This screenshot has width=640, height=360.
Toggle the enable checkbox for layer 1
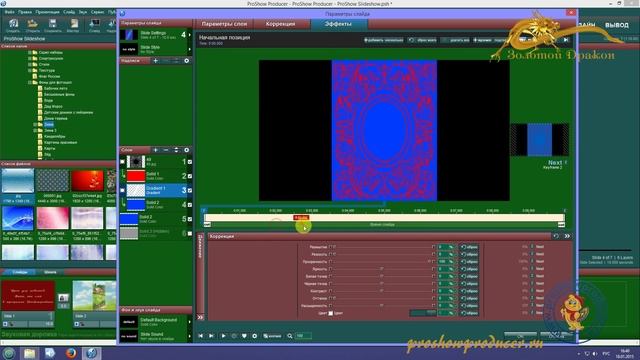[x=190, y=162]
